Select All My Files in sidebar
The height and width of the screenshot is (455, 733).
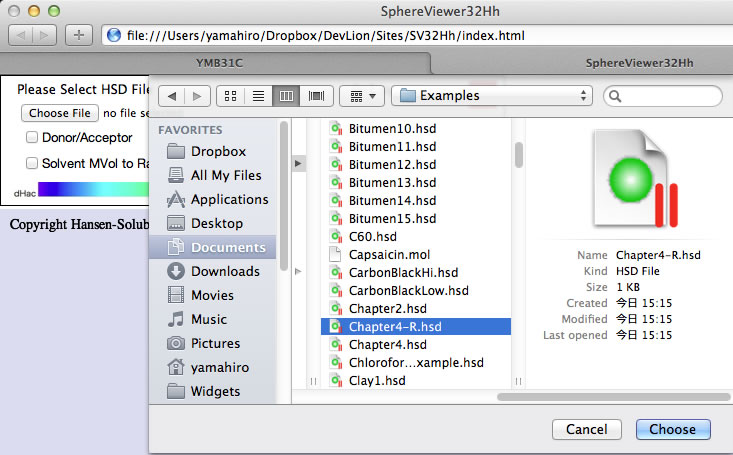click(x=214, y=175)
